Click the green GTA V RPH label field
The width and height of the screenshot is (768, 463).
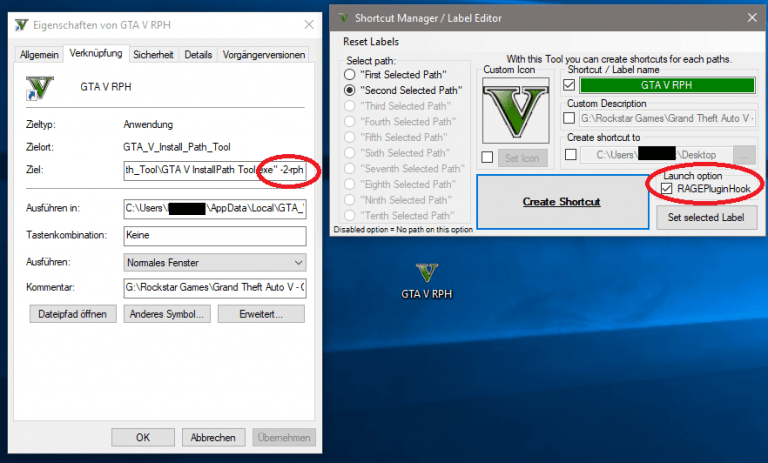[668, 85]
